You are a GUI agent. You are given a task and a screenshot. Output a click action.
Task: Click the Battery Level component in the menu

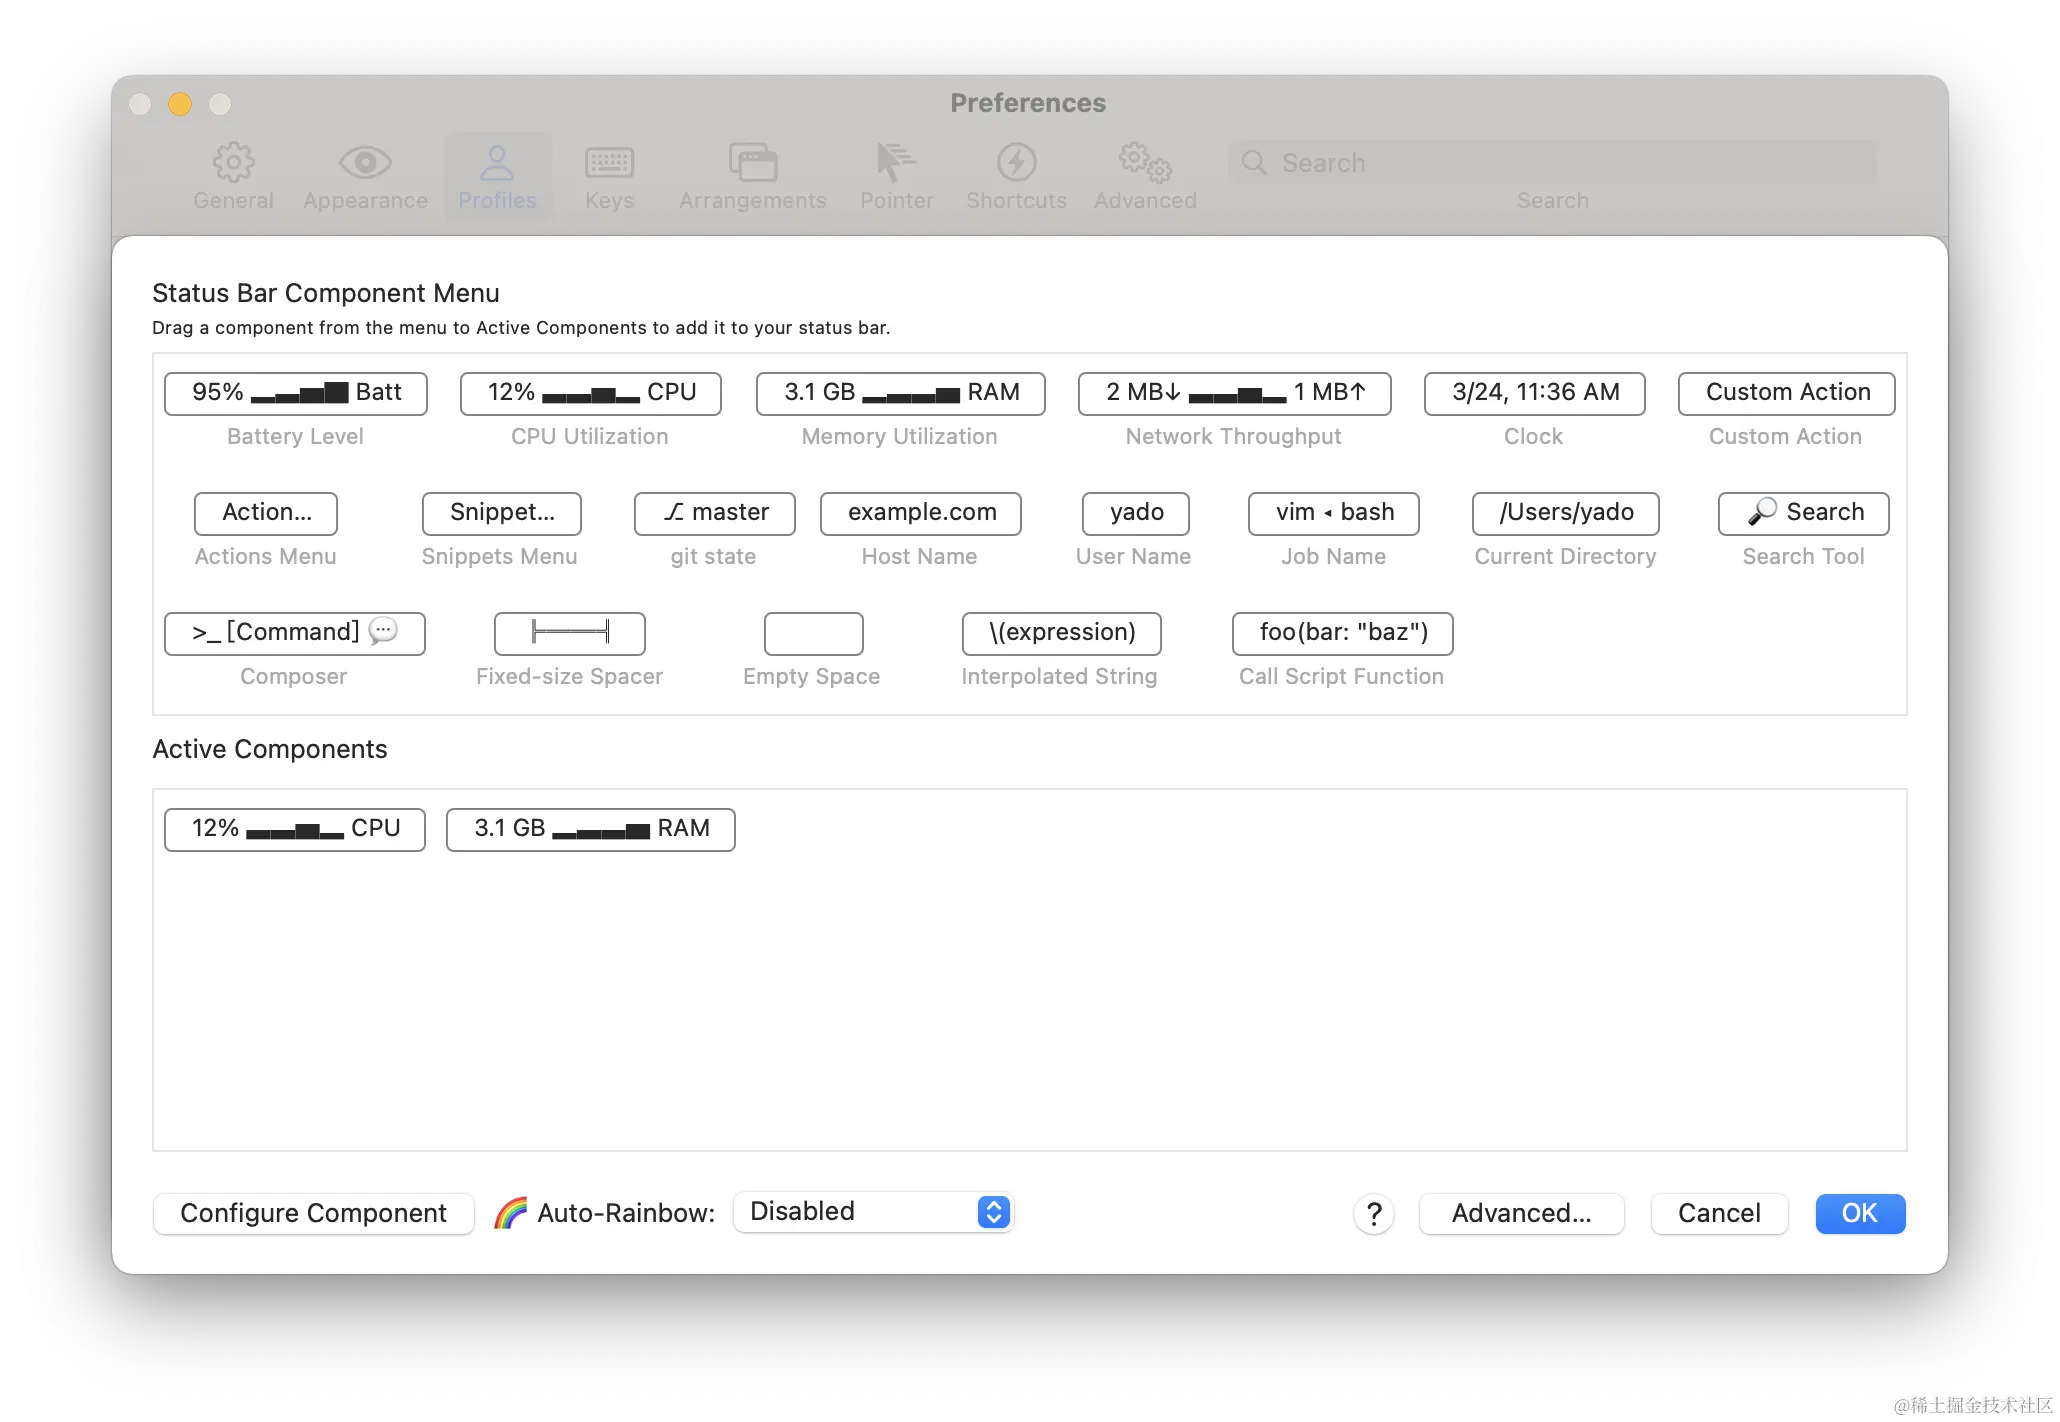(295, 393)
